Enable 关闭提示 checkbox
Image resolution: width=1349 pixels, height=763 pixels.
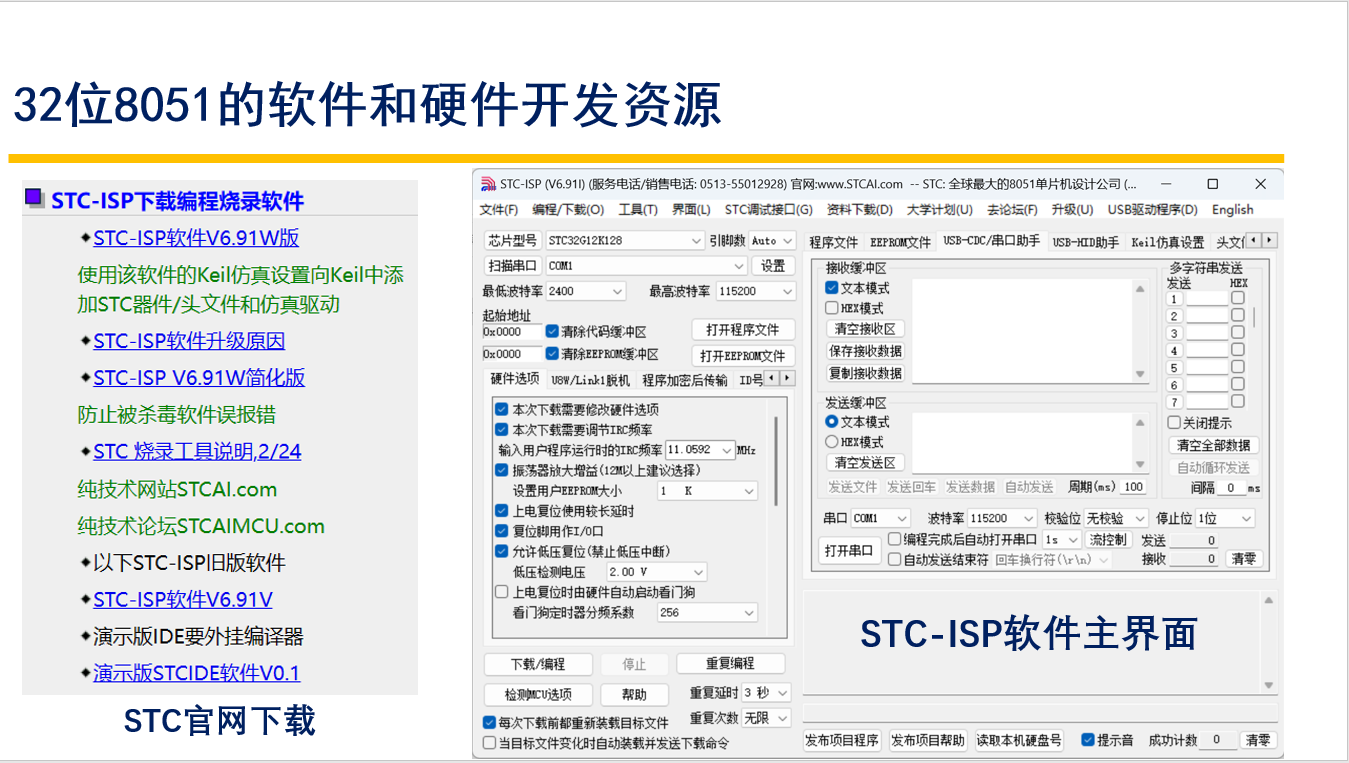pyautogui.click(x=1174, y=423)
